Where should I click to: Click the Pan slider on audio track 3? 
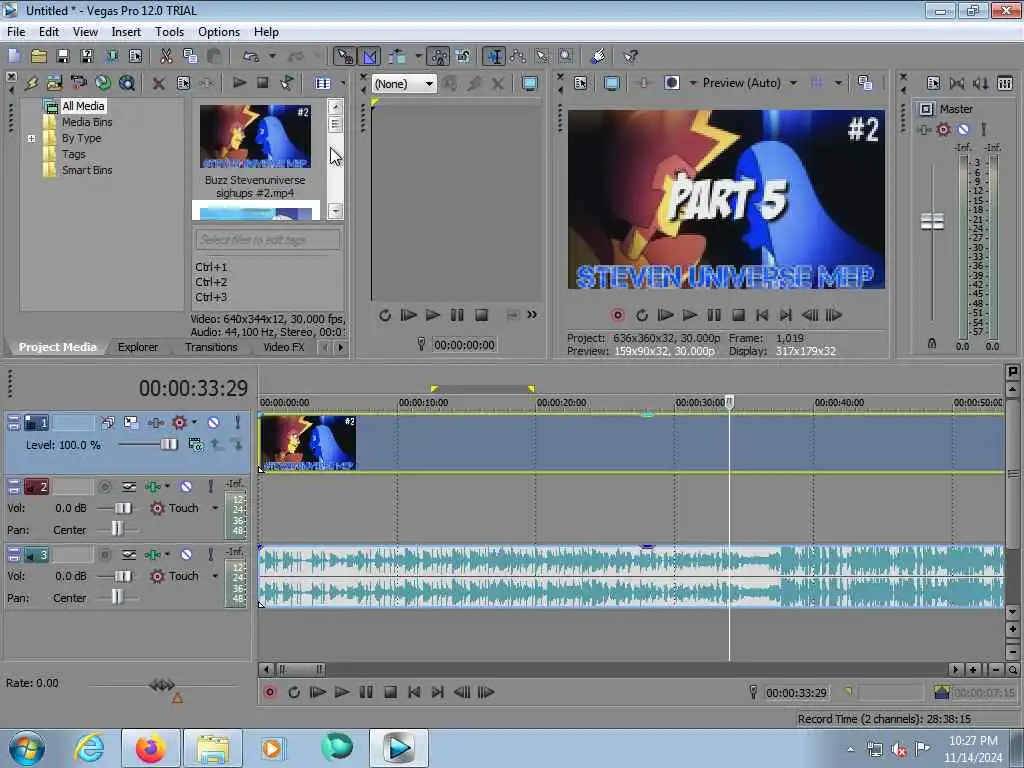click(117, 598)
